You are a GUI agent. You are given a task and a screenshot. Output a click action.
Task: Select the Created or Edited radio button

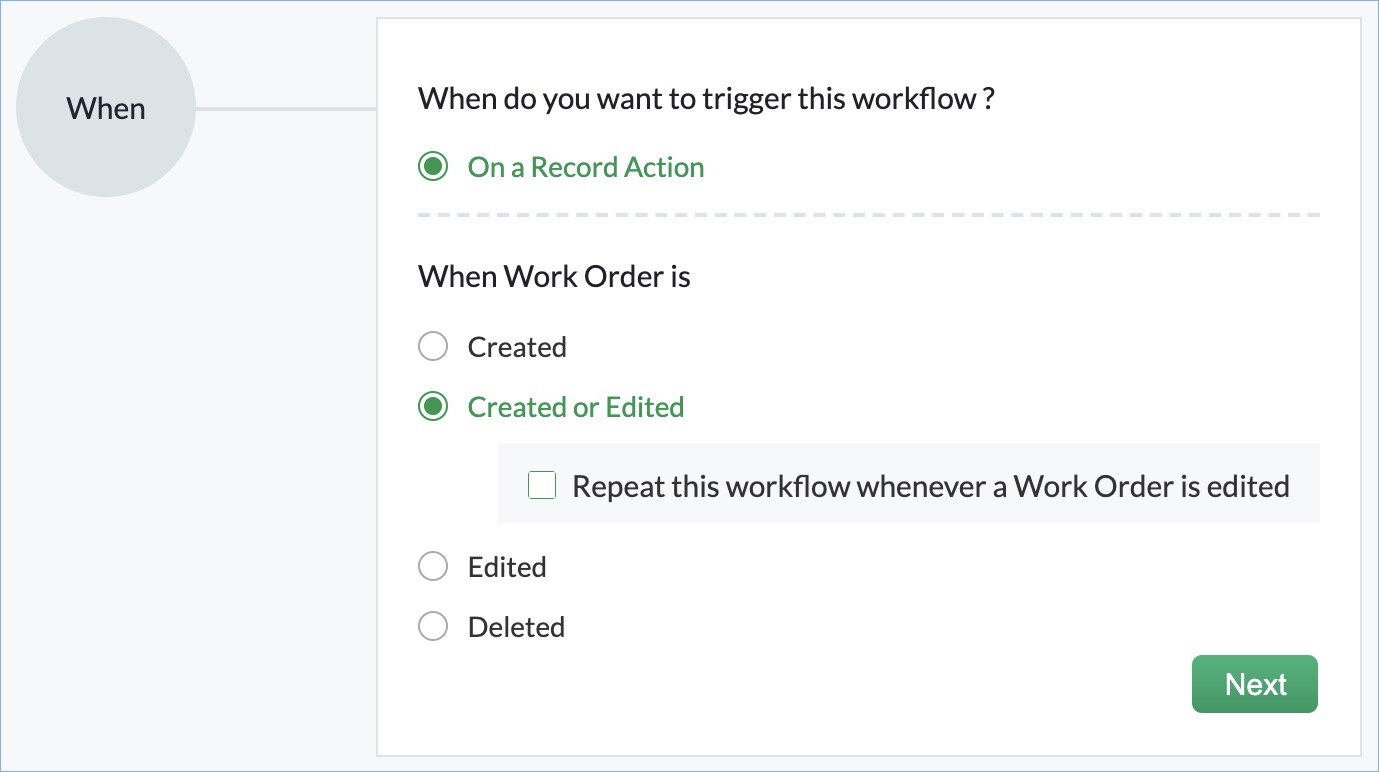pyautogui.click(x=433, y=407)
